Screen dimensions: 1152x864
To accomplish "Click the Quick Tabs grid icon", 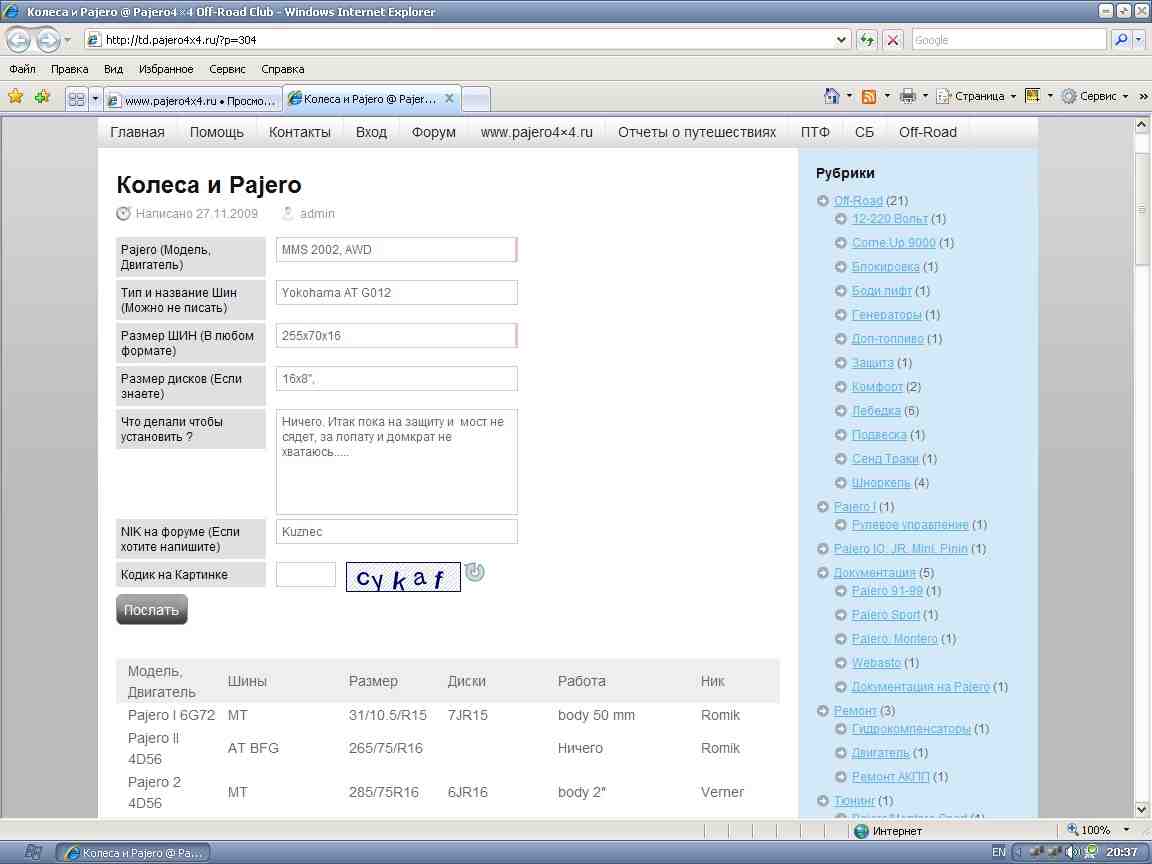I will [76, 99].
